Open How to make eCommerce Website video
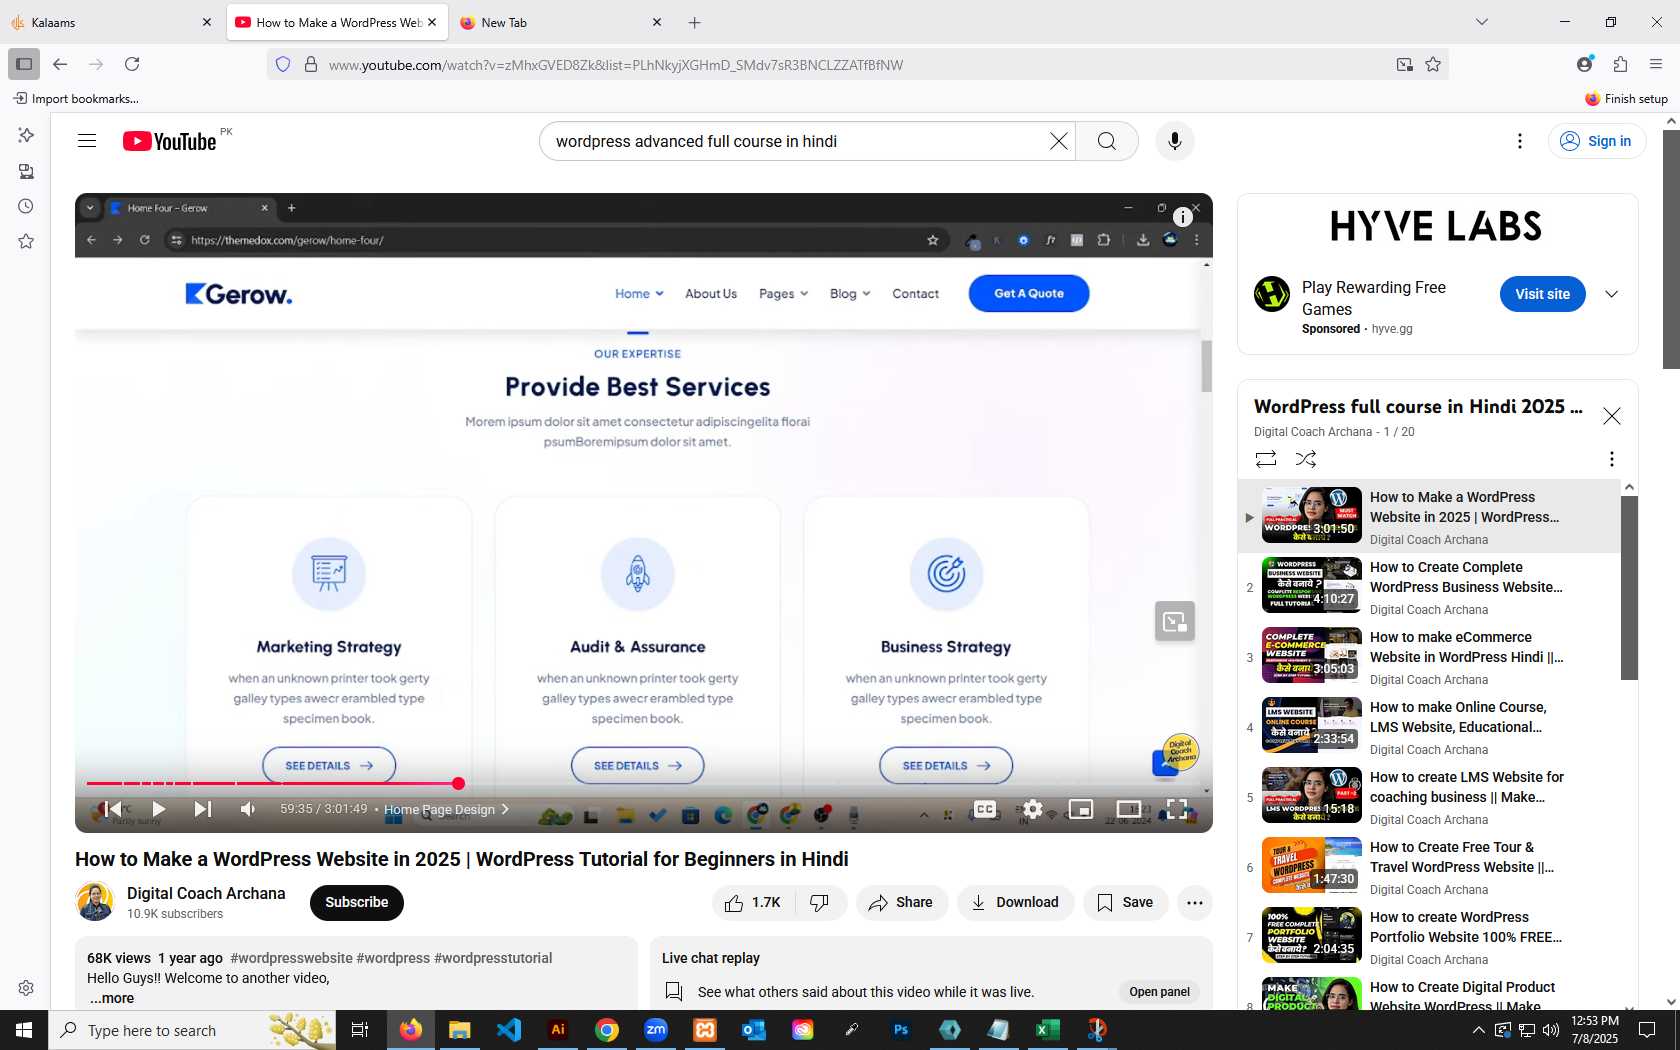This screenshot has width=1680, height=1050. [1428, 657]
